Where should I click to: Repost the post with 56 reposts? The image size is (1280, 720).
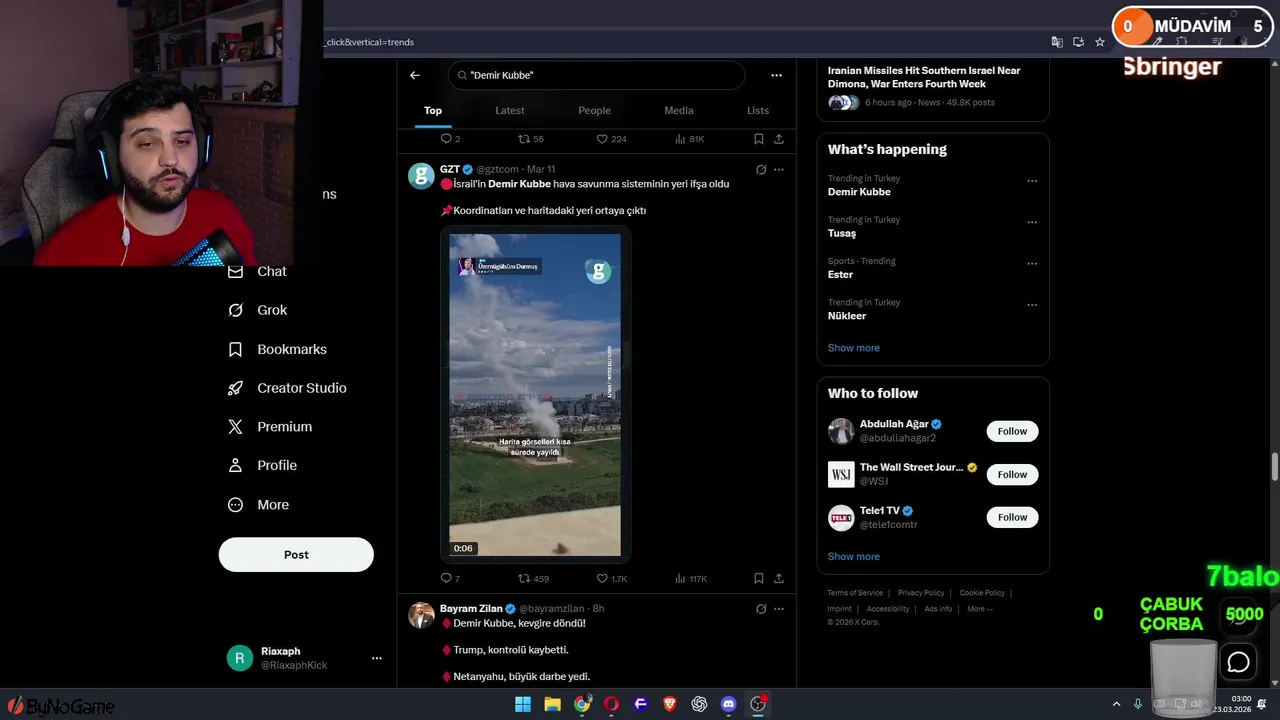pyautogui.click(x=531, y=139)
